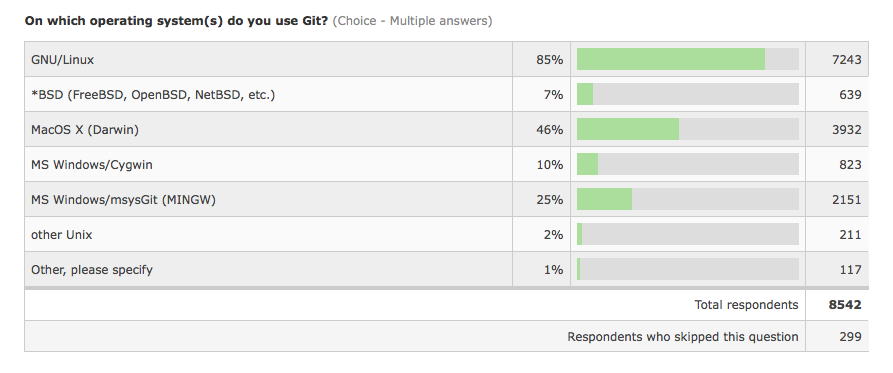Select the other Unix row label
This screenshot has width=893, height=373.
[x=62, y=235]
